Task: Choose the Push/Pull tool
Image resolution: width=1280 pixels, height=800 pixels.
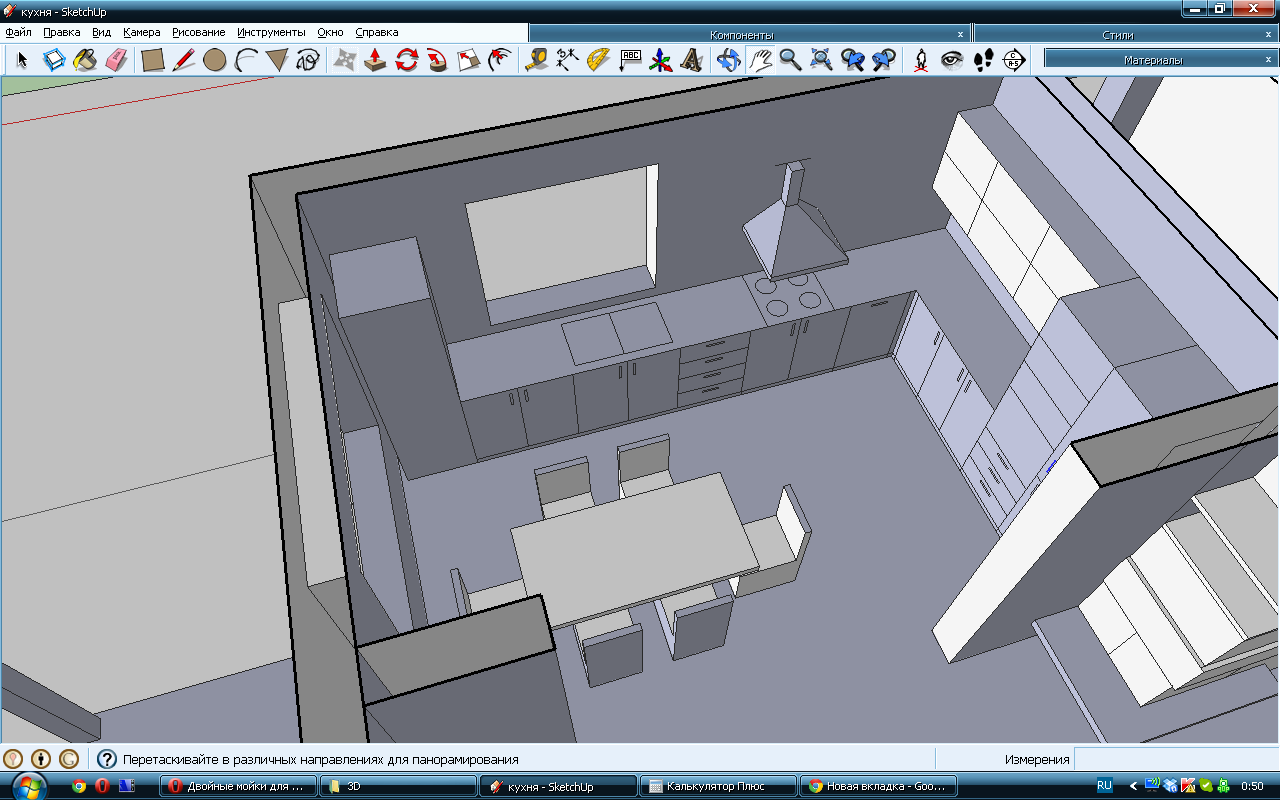Action: point(375,60)
